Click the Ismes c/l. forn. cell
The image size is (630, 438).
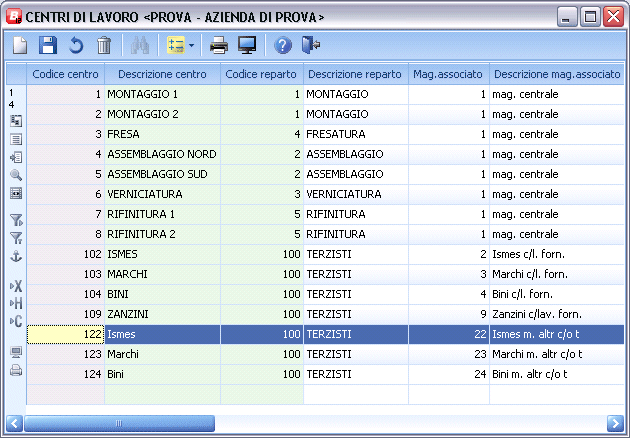[557, 254]
